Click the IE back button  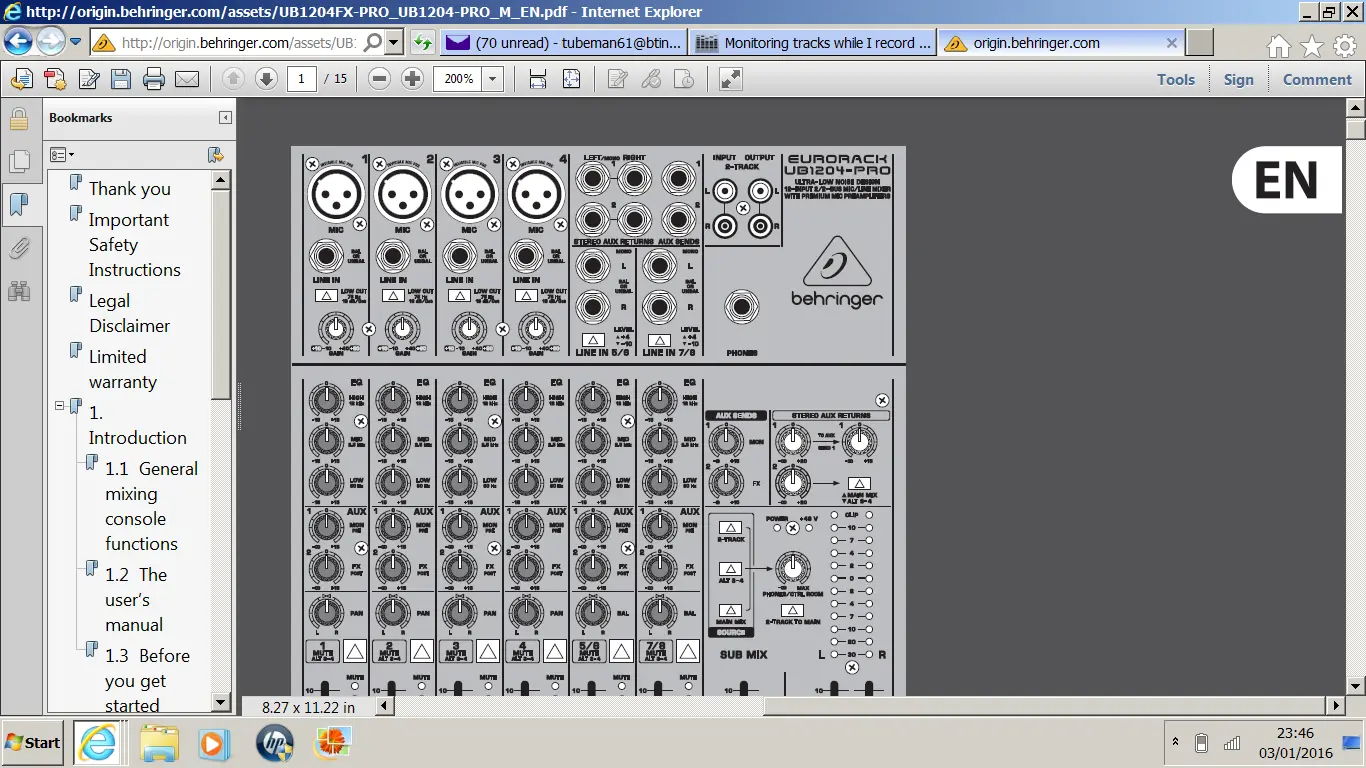pyautogui.click(x=19, y=42)
